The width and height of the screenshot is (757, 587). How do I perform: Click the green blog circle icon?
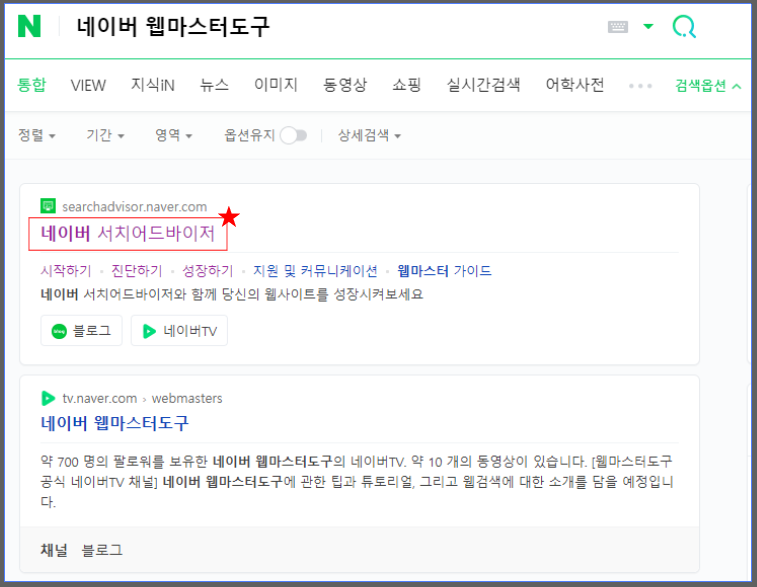[x=59, y=331]
